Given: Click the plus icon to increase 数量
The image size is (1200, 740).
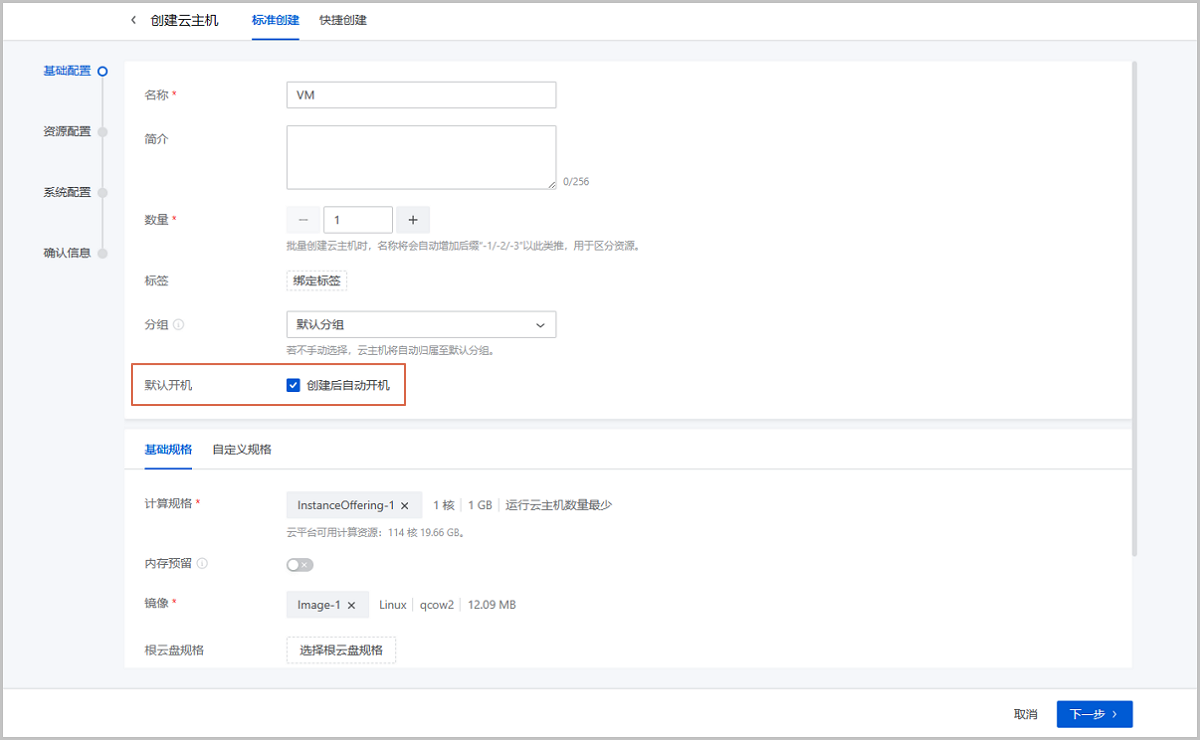Looking at the screenshot, I should pos(413,220).
